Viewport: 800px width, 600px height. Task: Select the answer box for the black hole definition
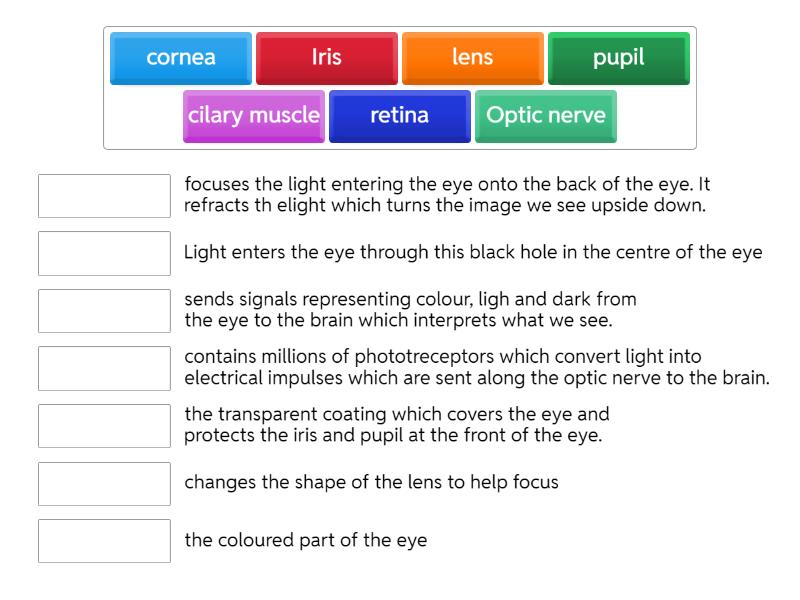104,253
